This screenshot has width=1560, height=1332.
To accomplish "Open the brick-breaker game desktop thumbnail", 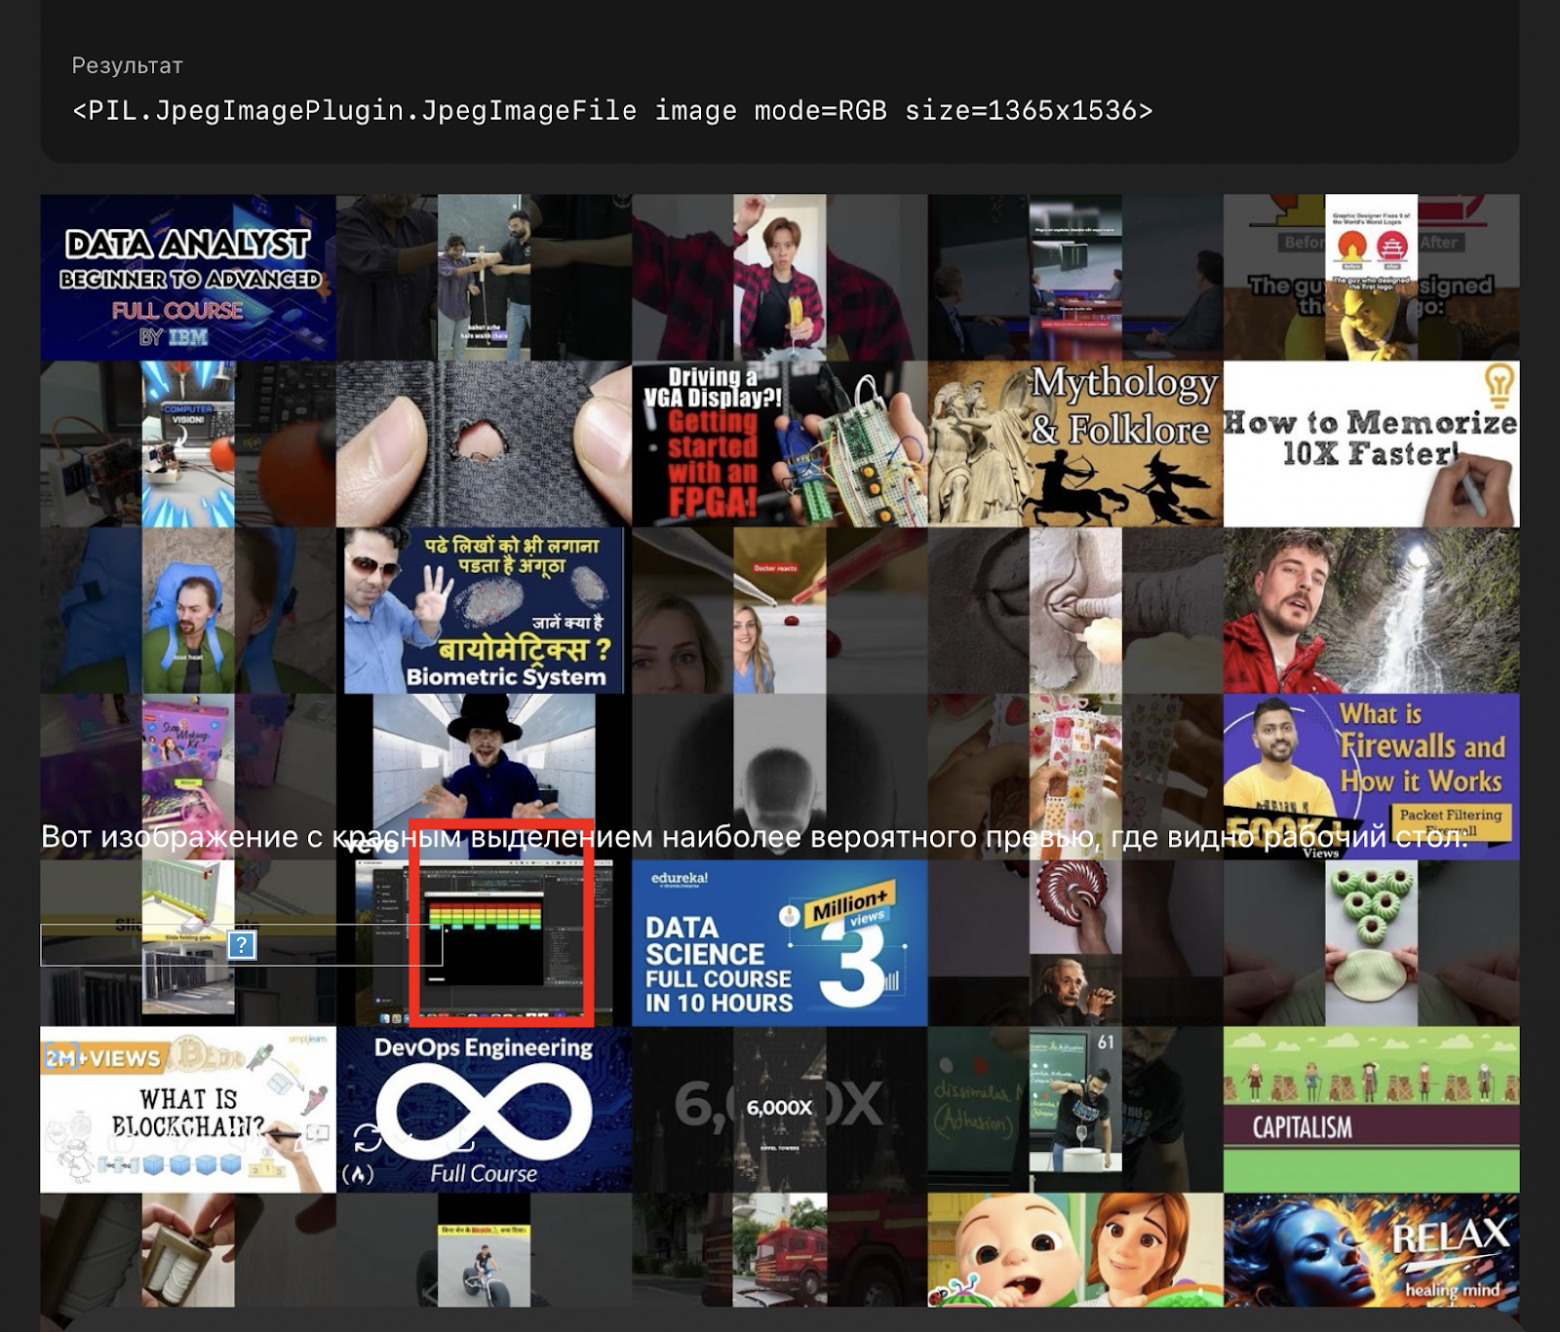I will pyautogui.click(x=484, y=943).
